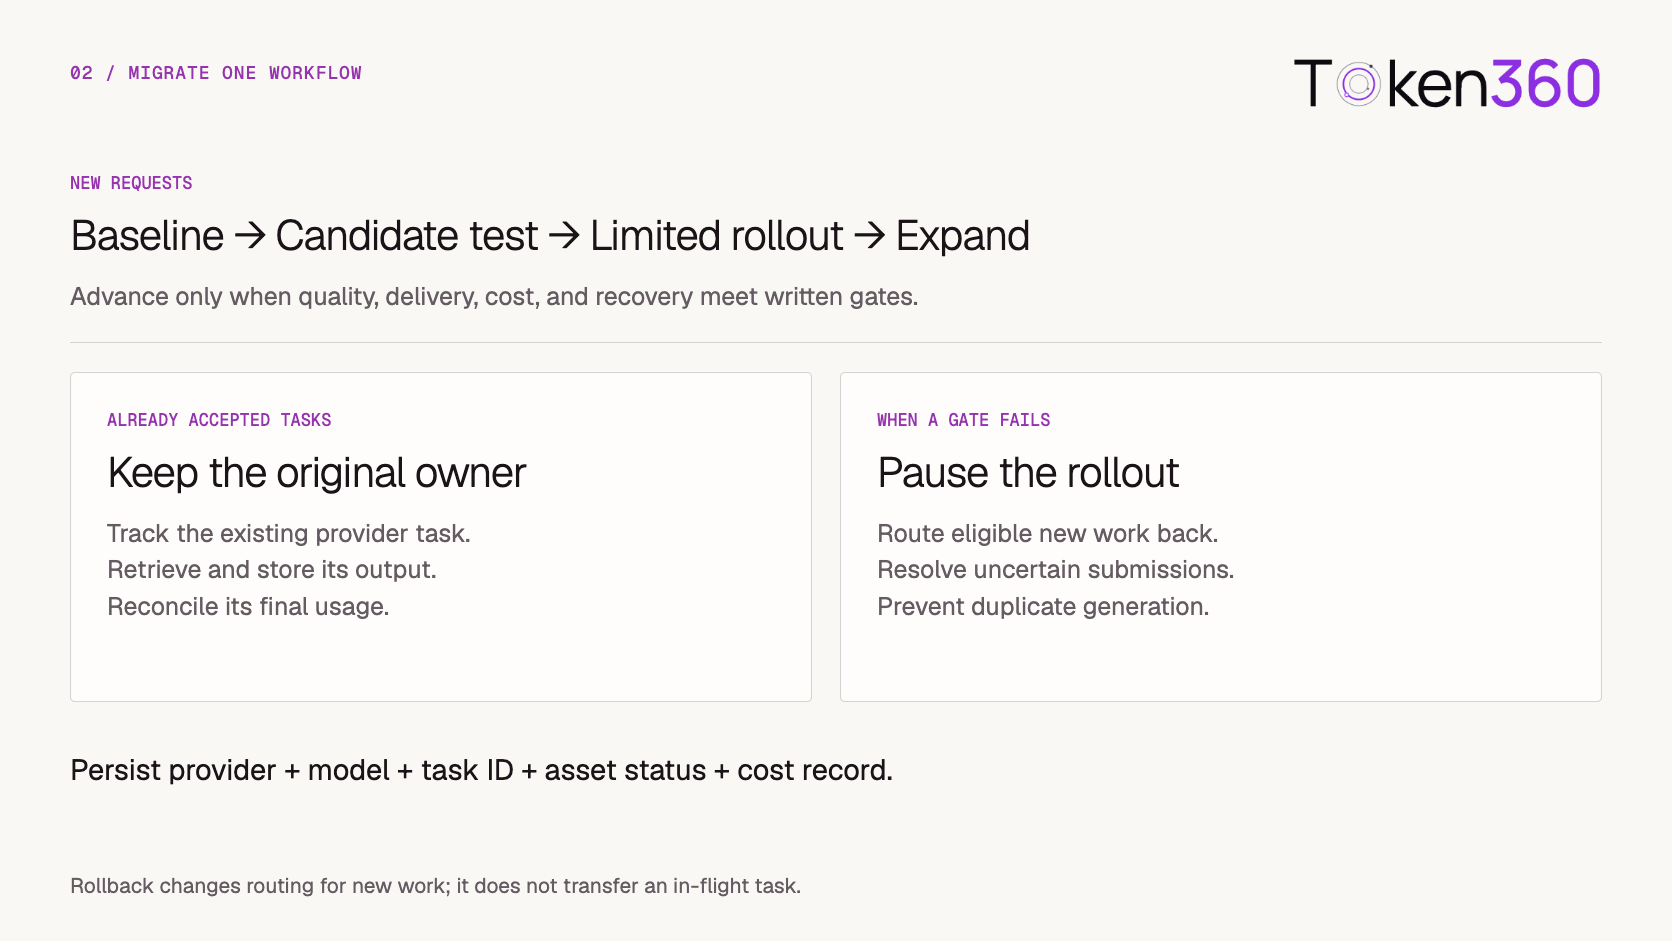Click 'Limited rollout' in the headline
Screen dimensions: 1672x941
point(717,236)
